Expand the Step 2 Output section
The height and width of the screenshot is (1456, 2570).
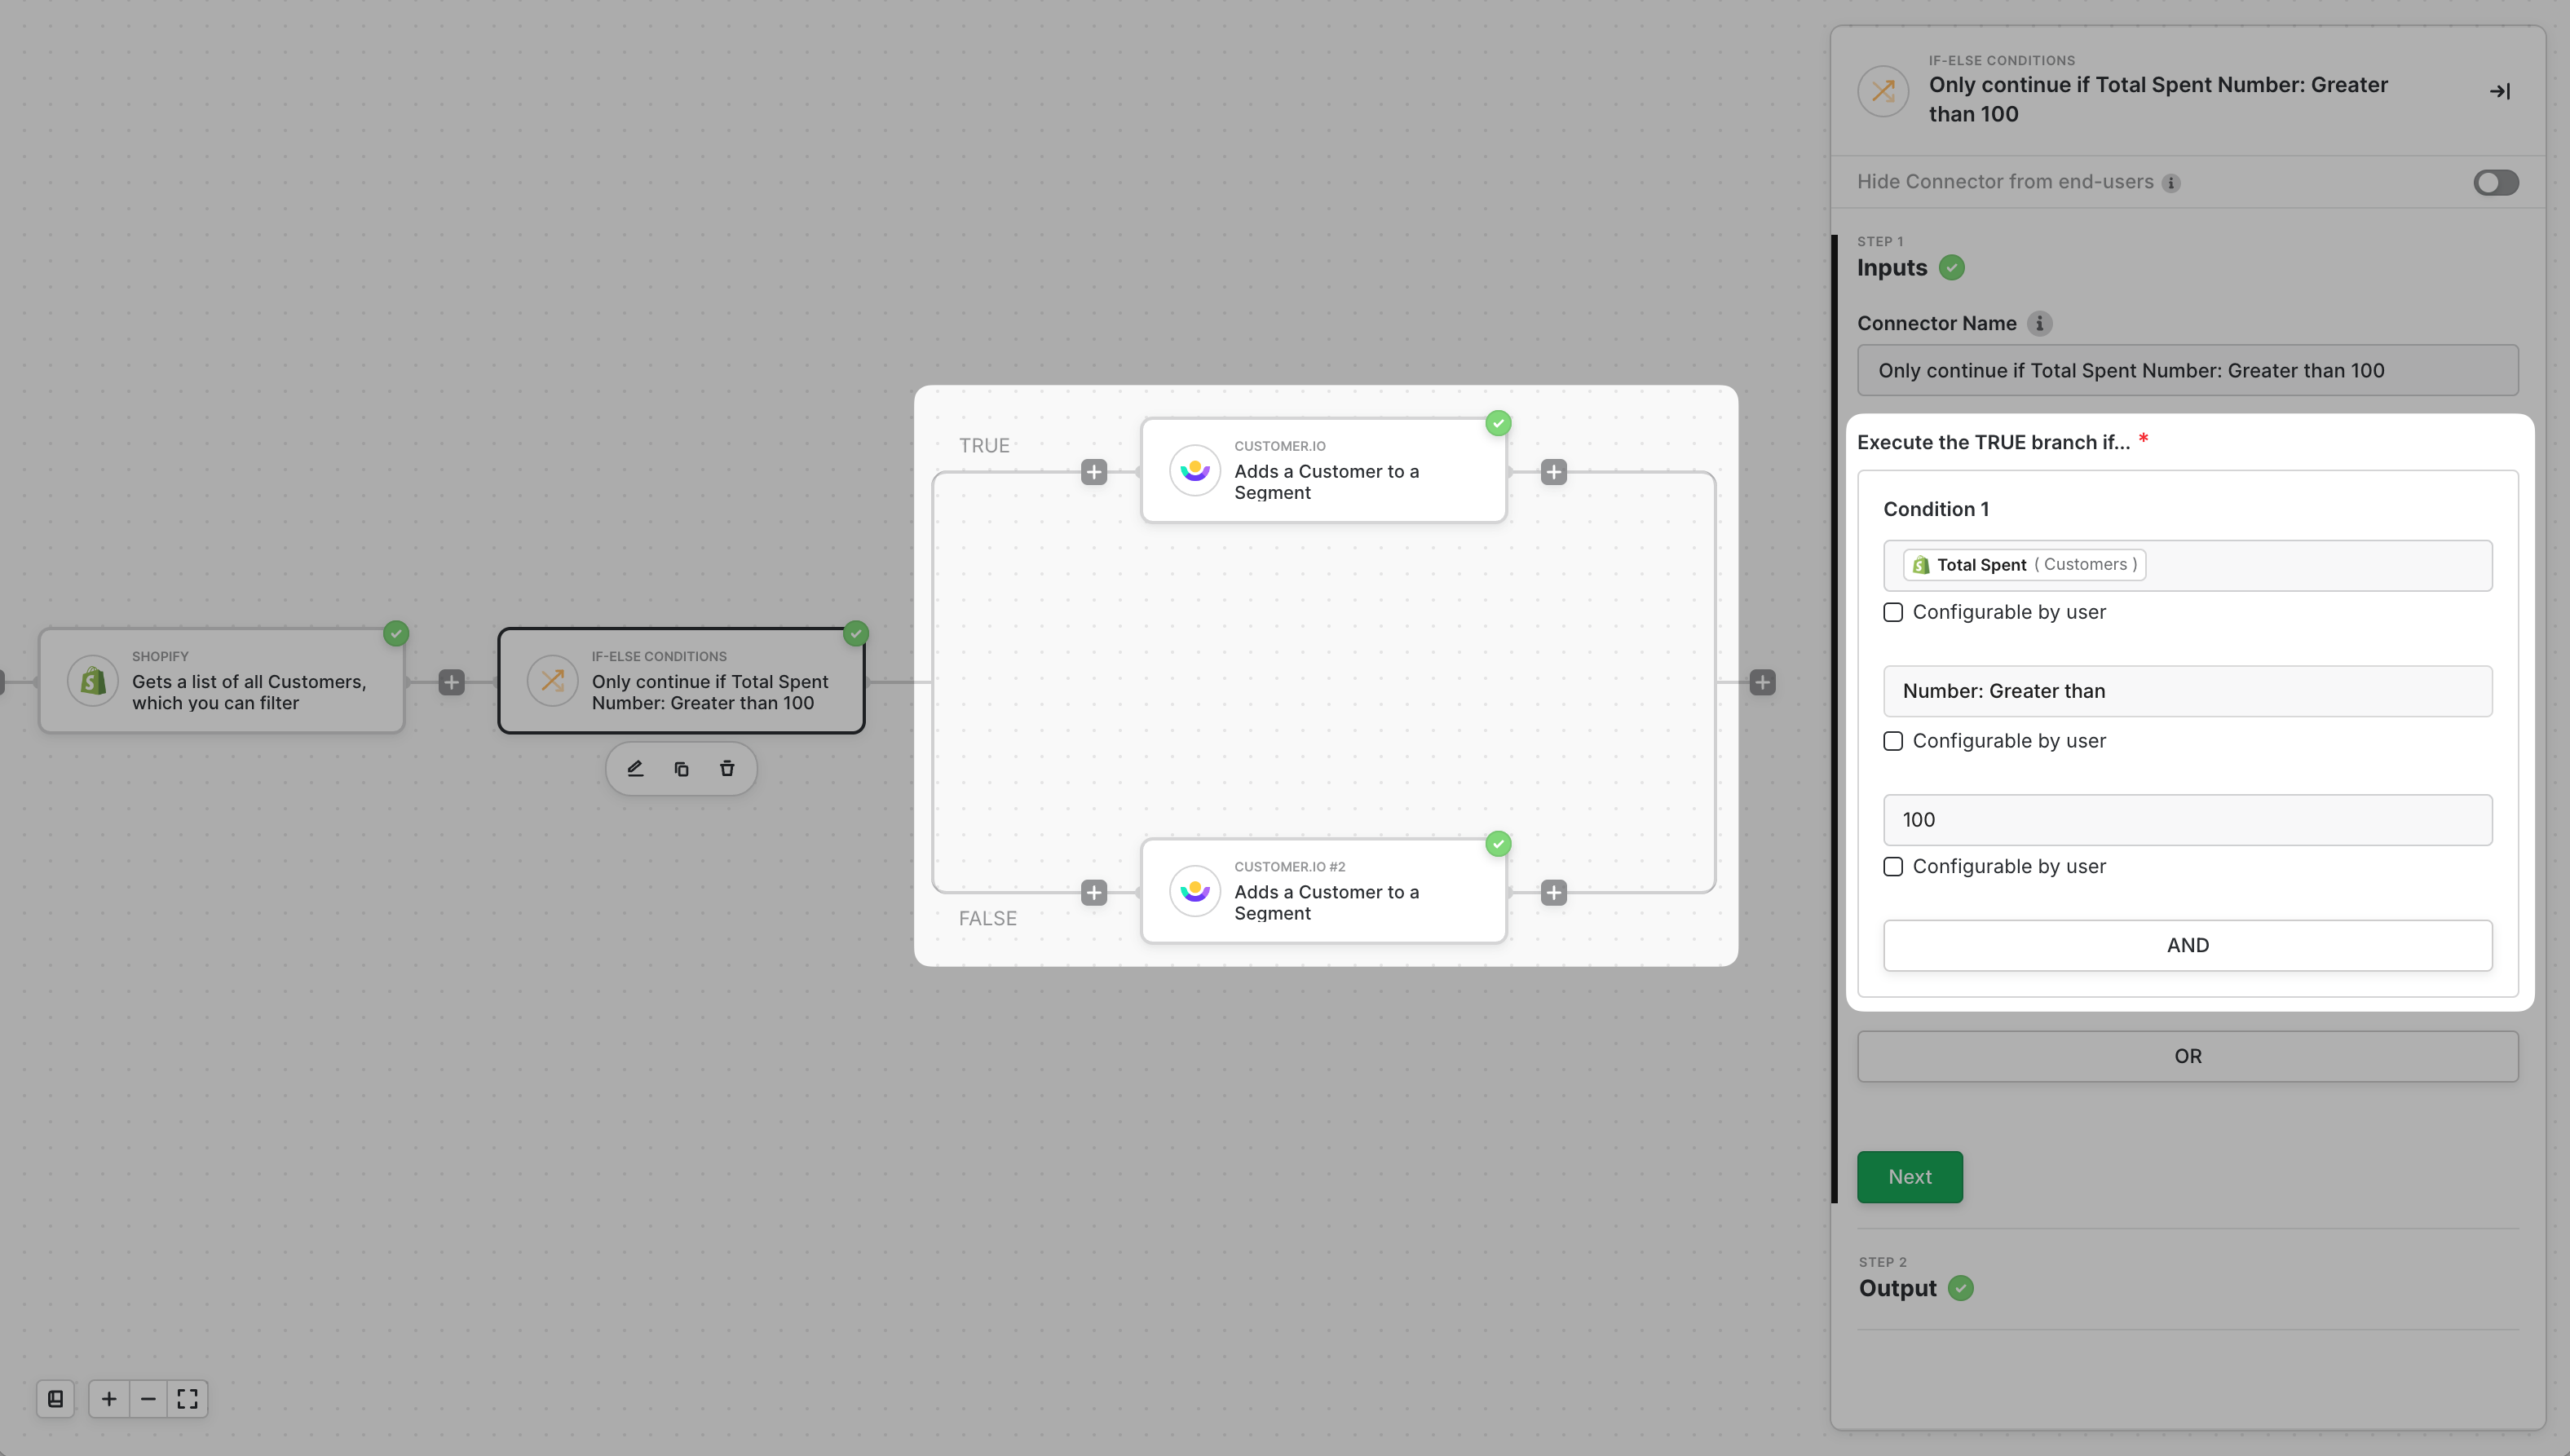(x=1897, y=1287)
